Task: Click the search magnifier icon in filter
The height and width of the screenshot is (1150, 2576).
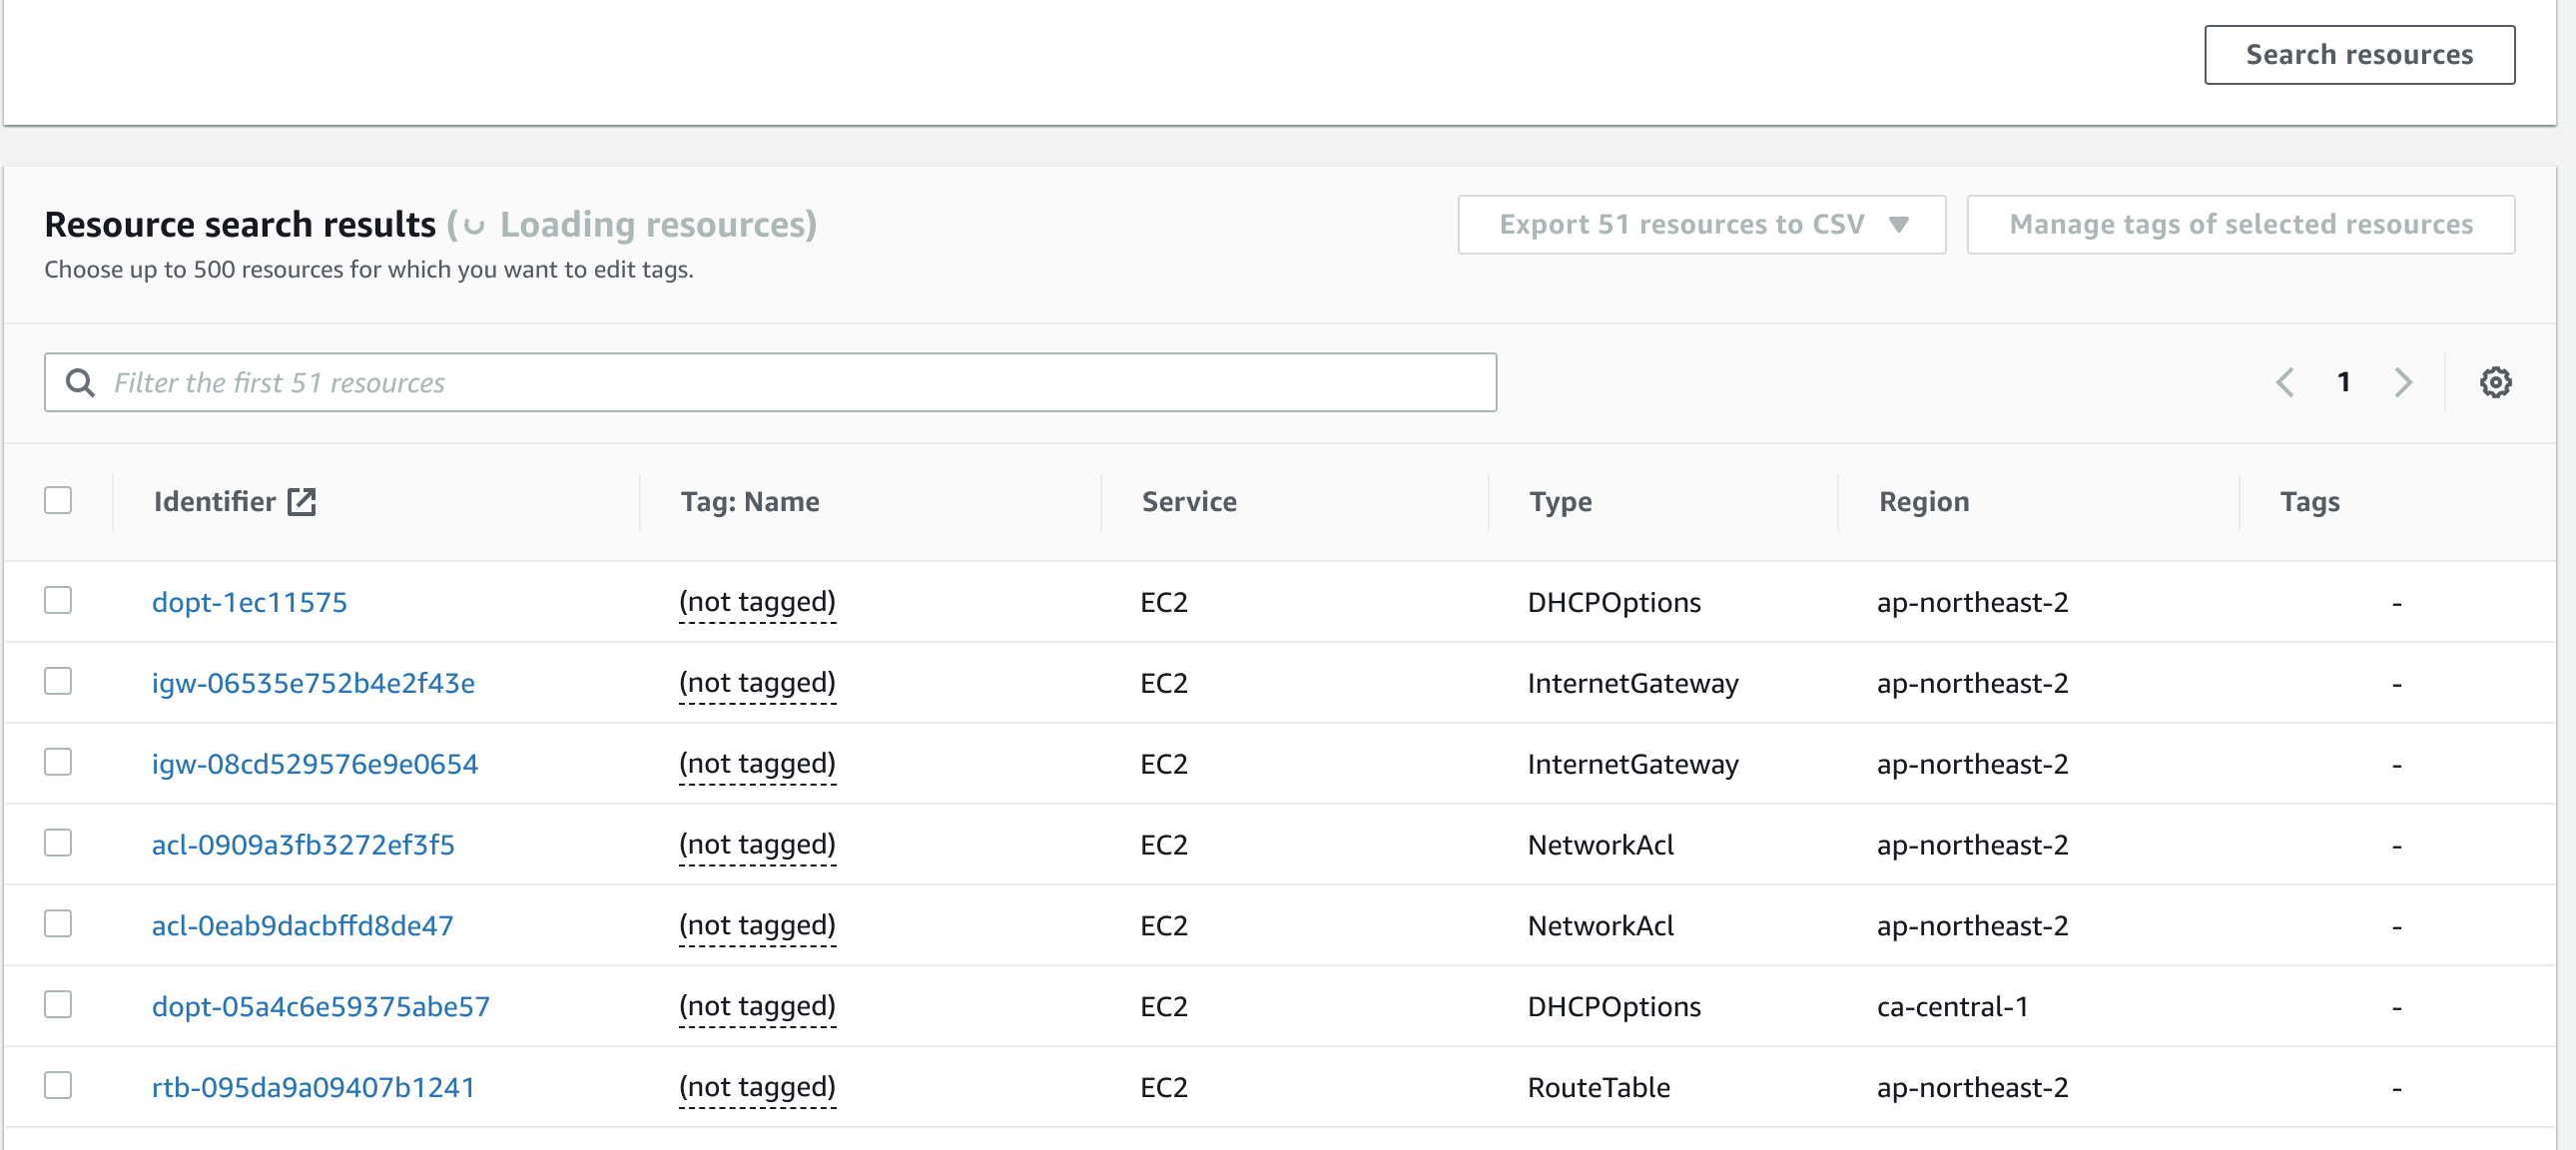Action: 80,382
